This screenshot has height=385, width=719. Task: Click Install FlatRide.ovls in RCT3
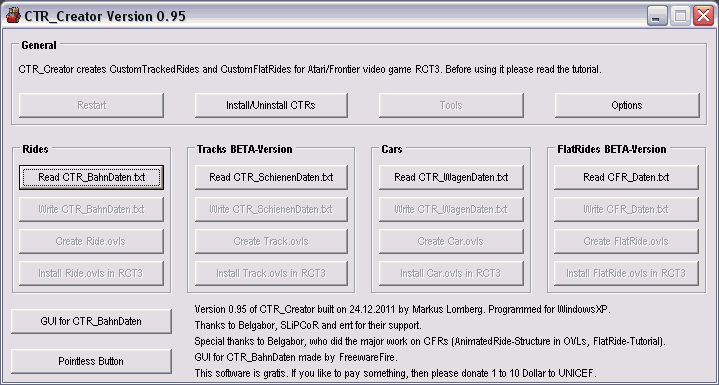point(626,274)
